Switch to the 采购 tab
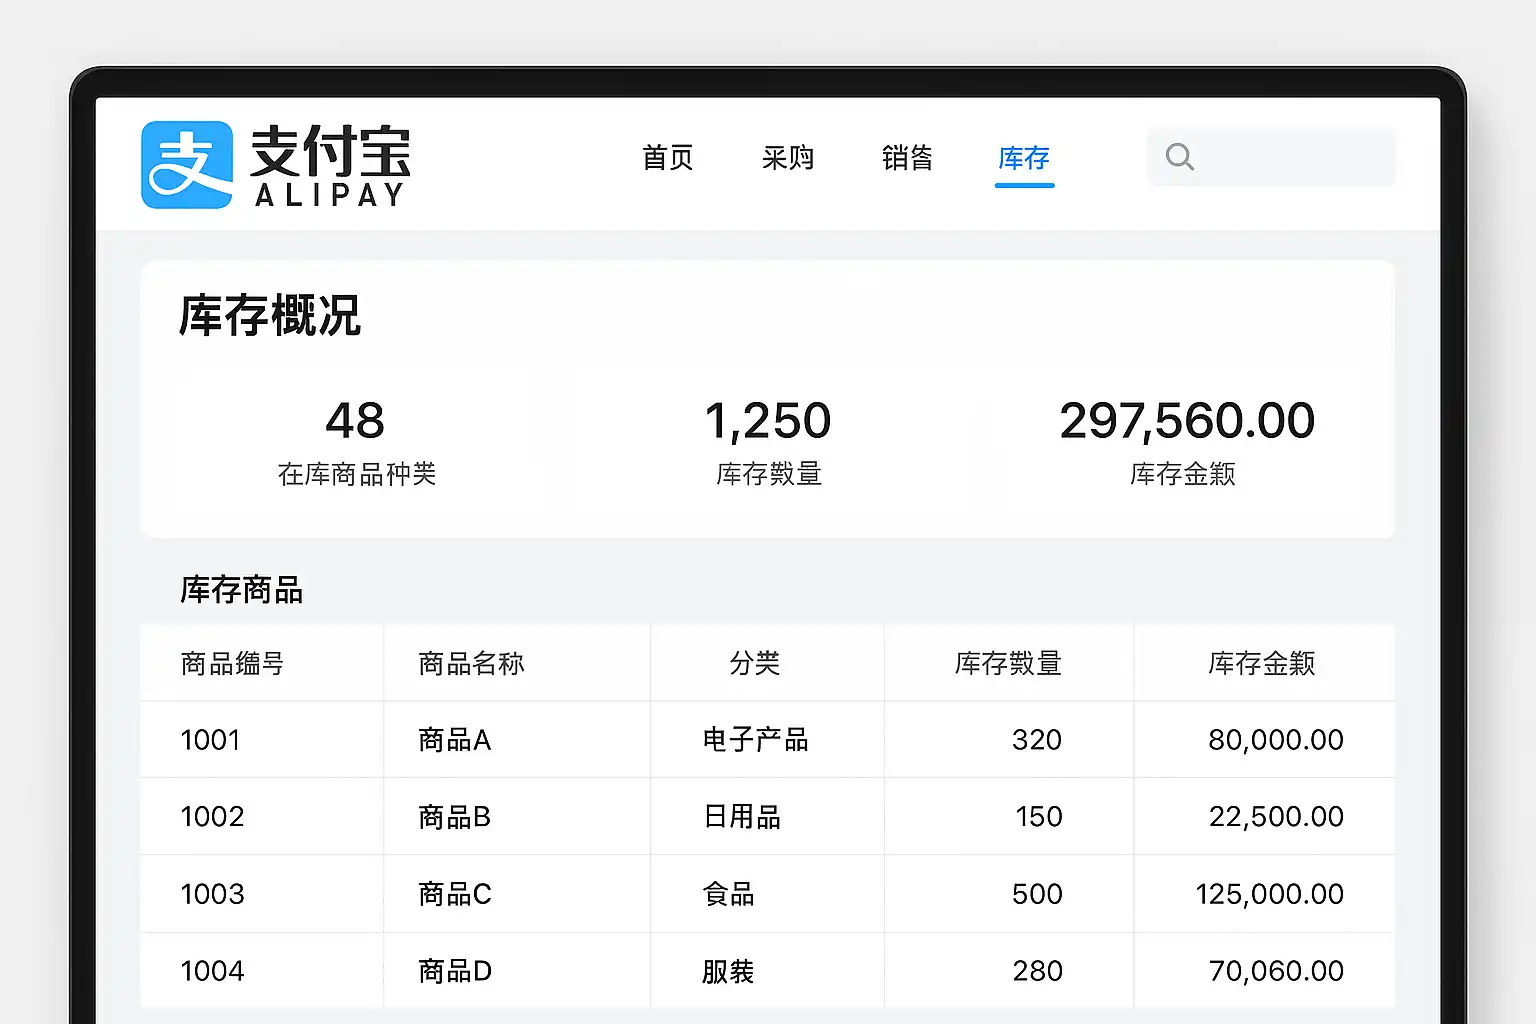 coord(787,158)
